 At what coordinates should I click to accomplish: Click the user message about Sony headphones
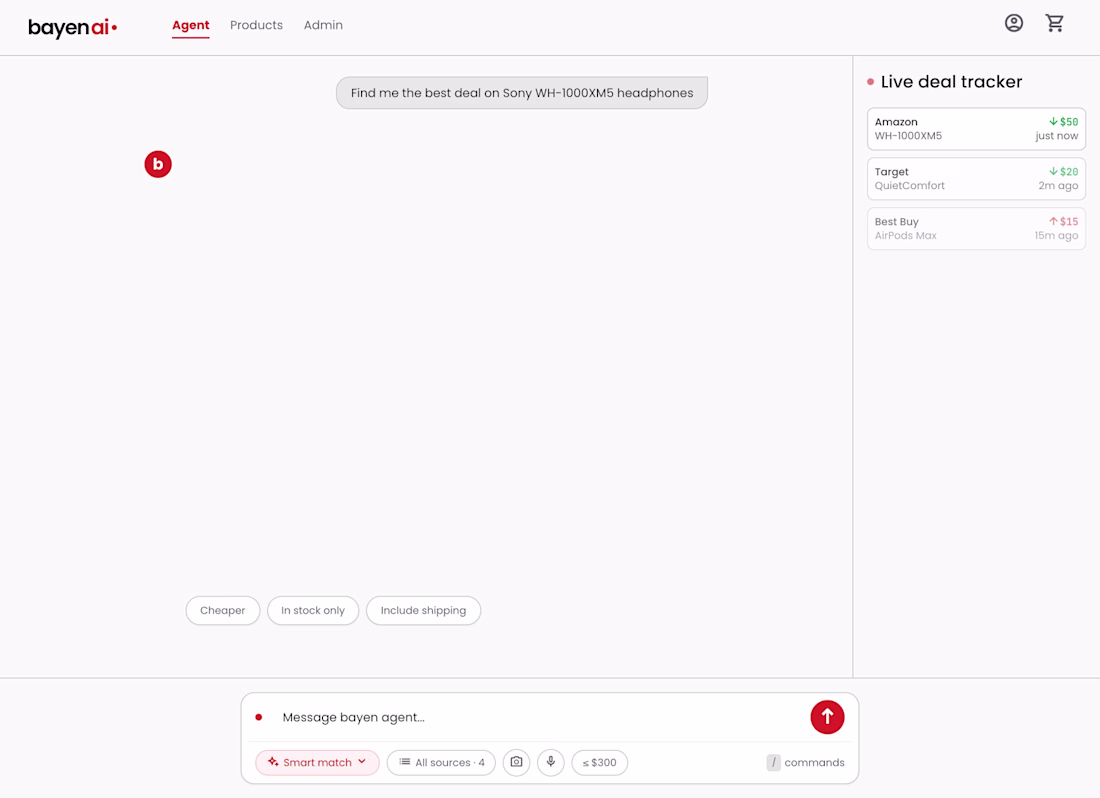(522, 93)
